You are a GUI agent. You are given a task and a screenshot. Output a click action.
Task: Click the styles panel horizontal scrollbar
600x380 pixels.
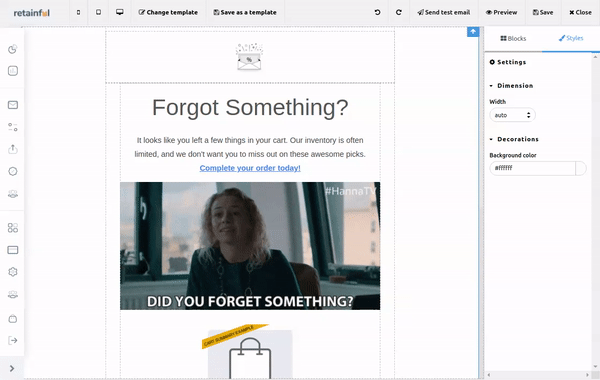click(538, 375)
